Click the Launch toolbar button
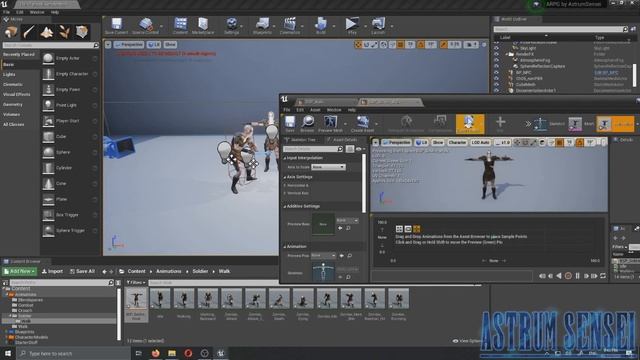This screenshot has height=360, width=640. click(378, 26)
